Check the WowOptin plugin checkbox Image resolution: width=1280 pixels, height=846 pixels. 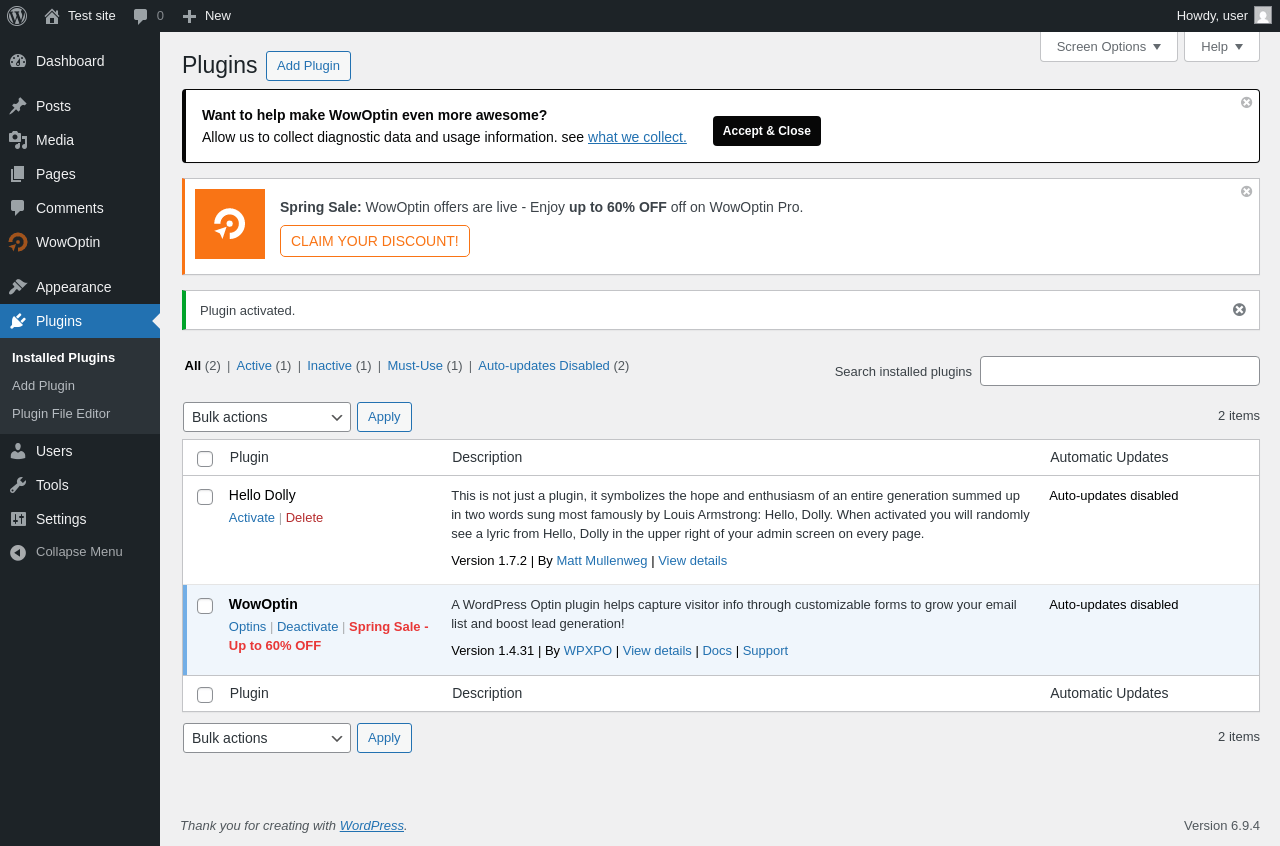point(205,606)
